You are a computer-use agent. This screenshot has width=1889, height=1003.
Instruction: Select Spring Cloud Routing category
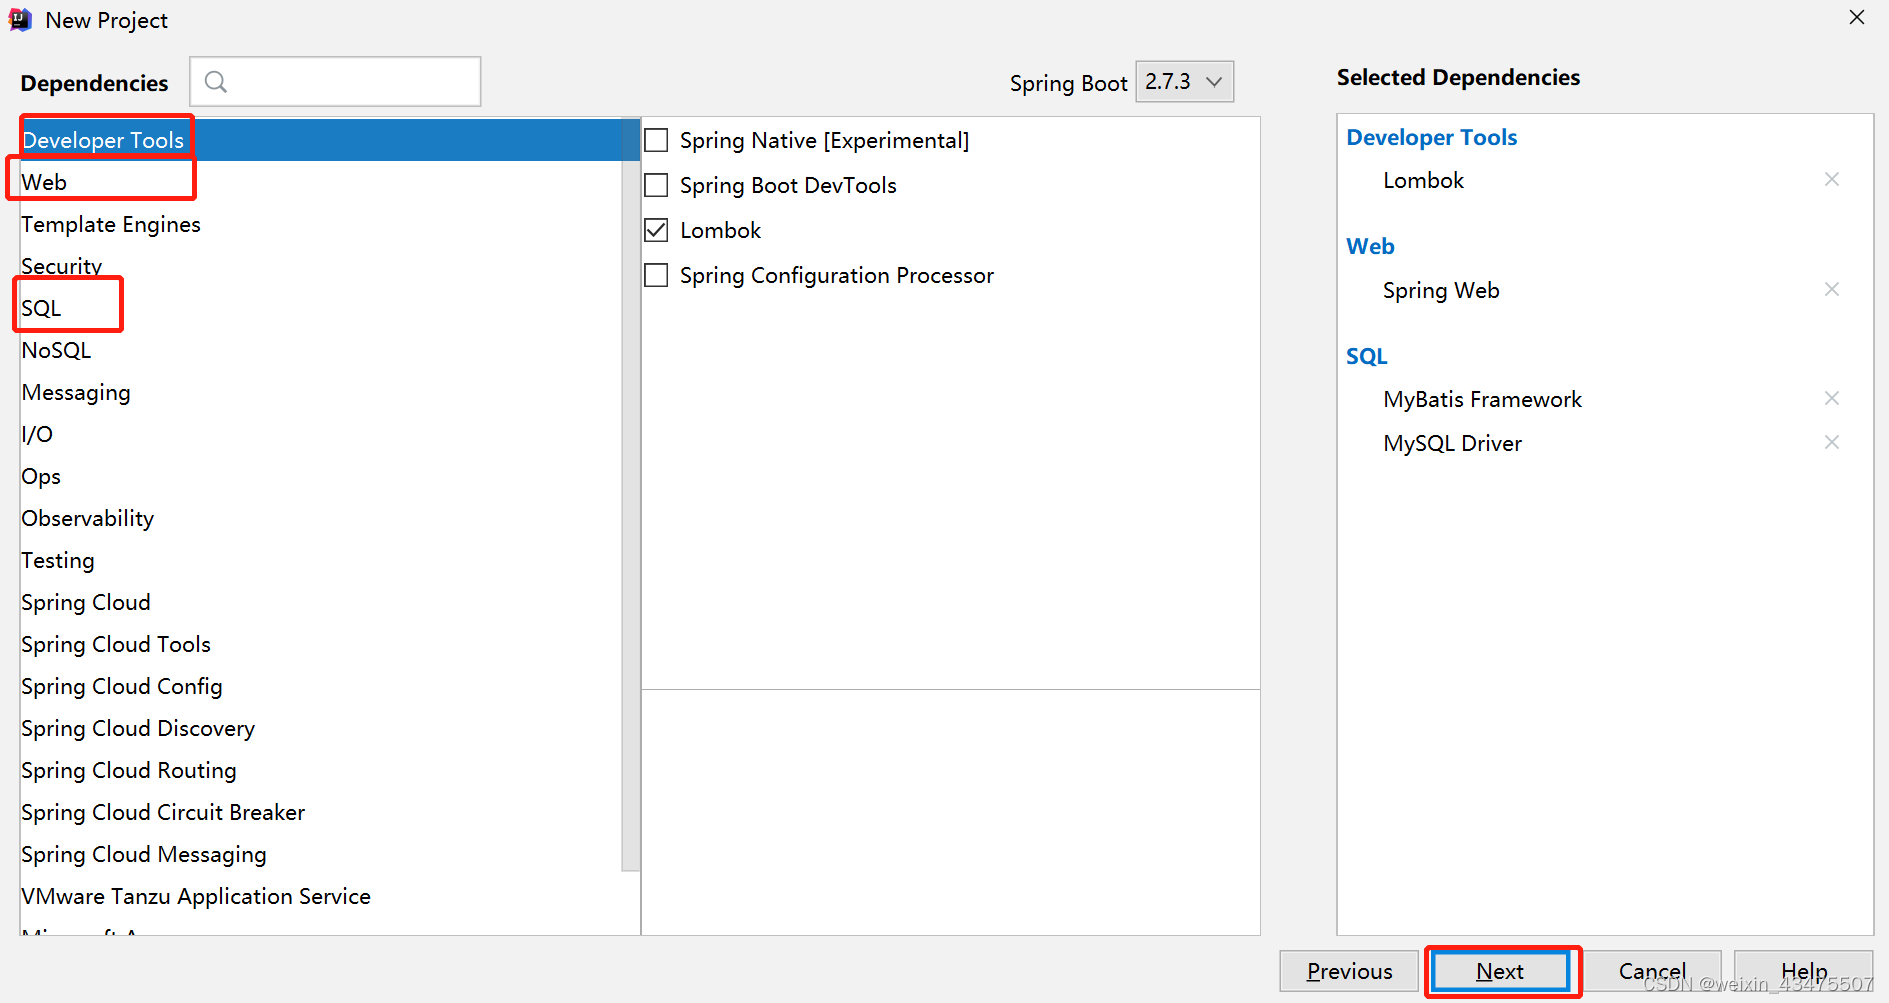point(320,770)
